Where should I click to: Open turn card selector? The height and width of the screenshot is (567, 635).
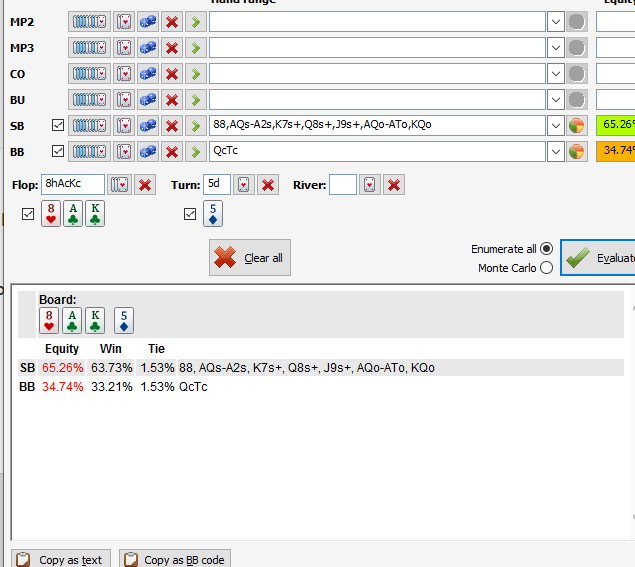(243, 185)
